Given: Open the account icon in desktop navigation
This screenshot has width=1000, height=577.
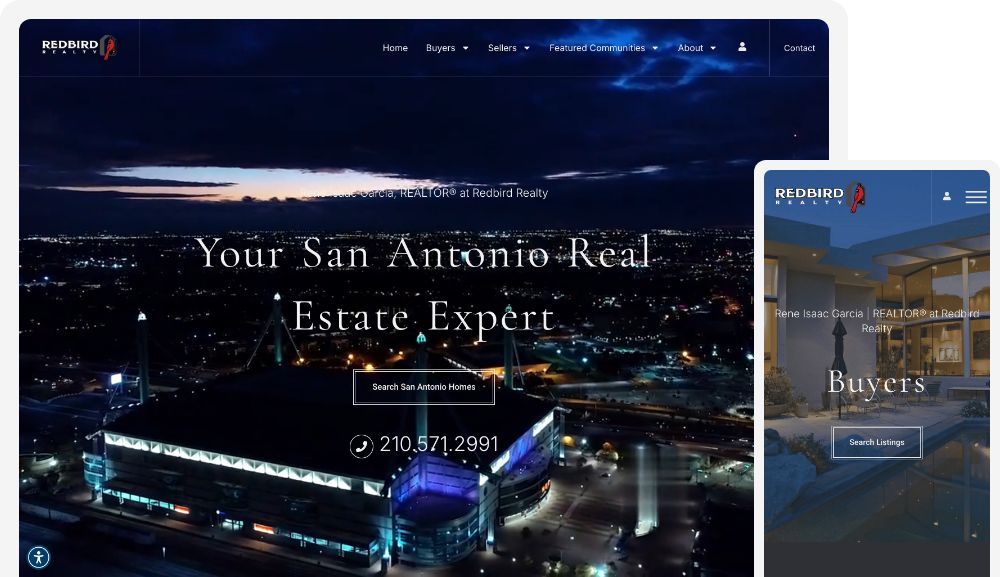Looking at the screenshot, I should [x=741, y=47].
